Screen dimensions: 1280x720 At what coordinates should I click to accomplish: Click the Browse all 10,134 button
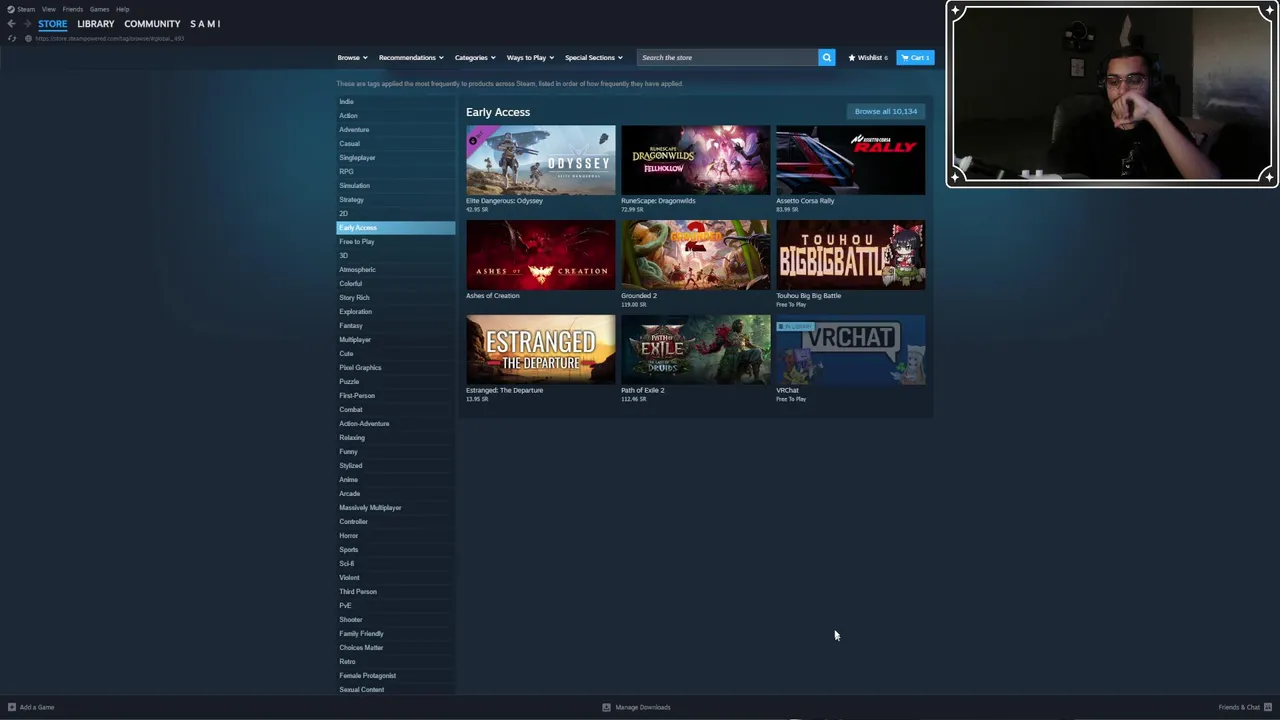pos(886,111)
